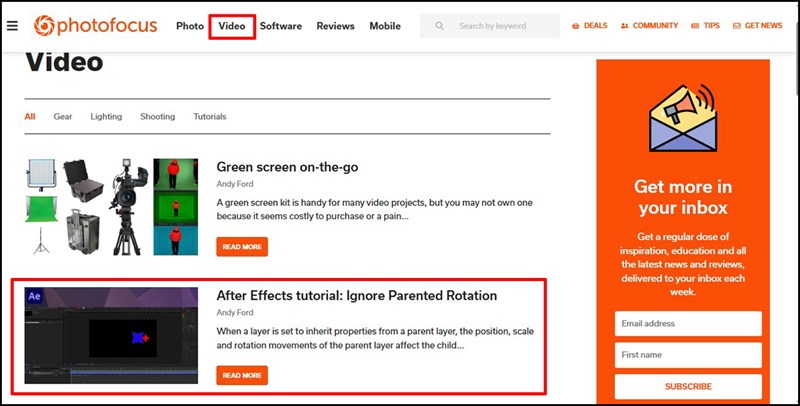Click READ MORE for Green screen article
Screen dimensions: 800x406
(242, 247)
